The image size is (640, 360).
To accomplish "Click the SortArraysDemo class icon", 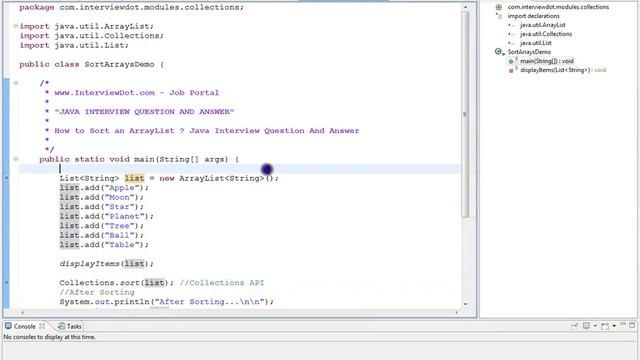I will pos(499,52).
